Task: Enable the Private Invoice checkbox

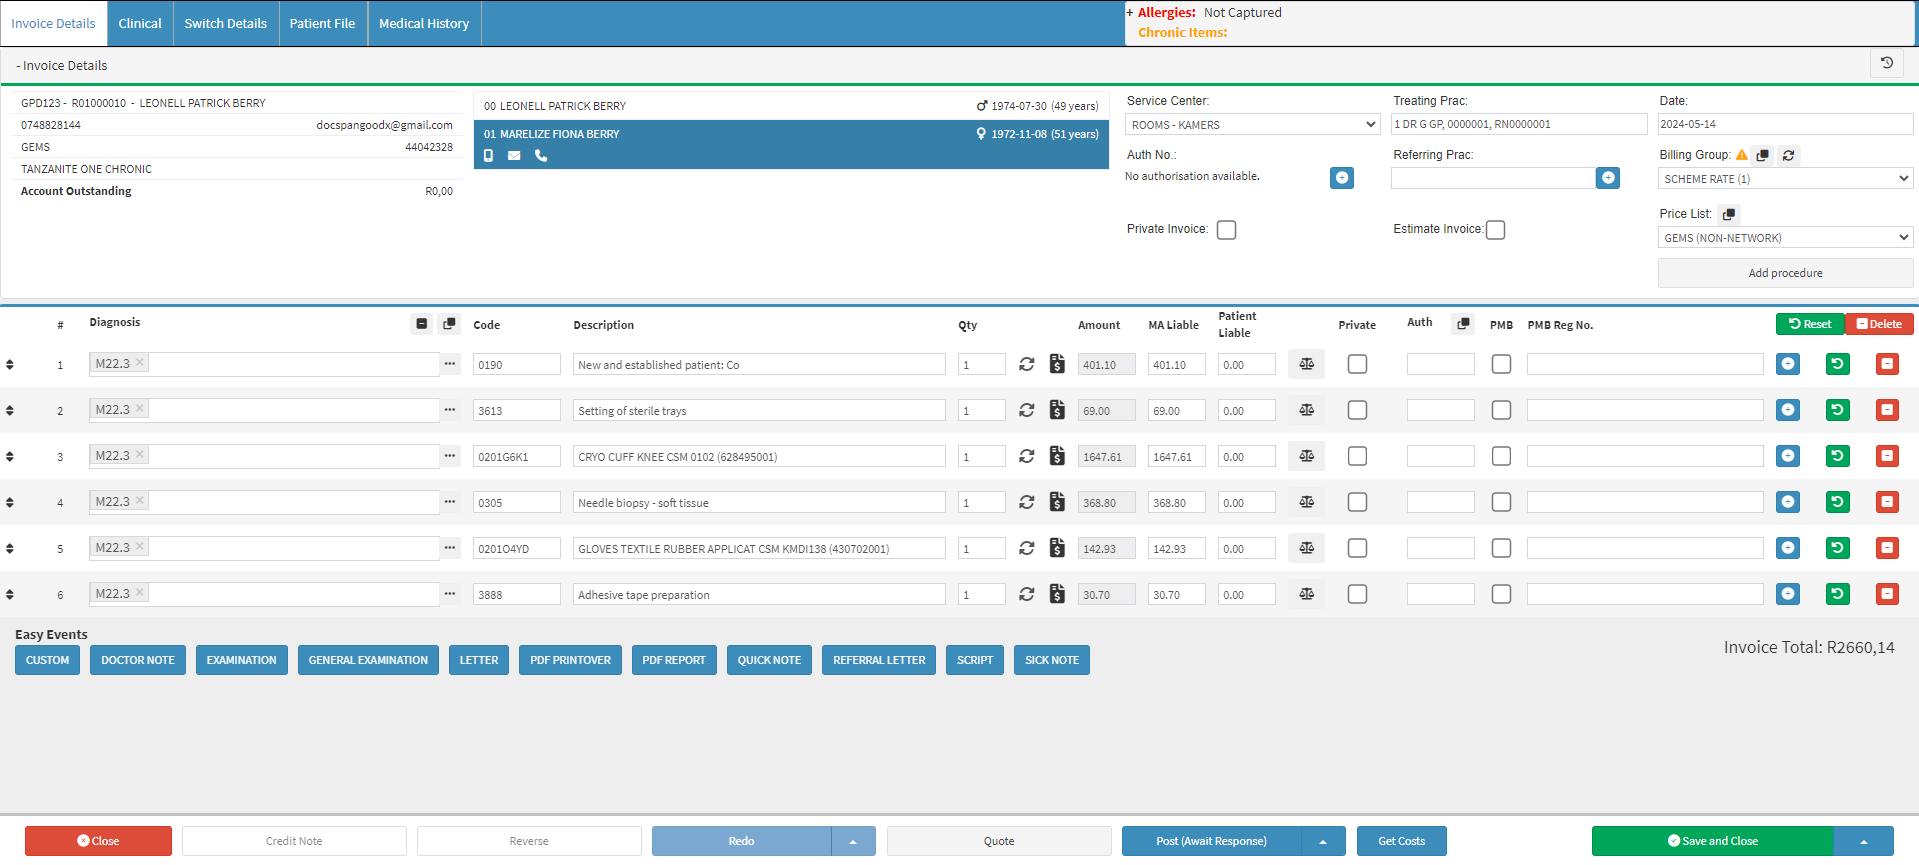Action: point(1226,230)
